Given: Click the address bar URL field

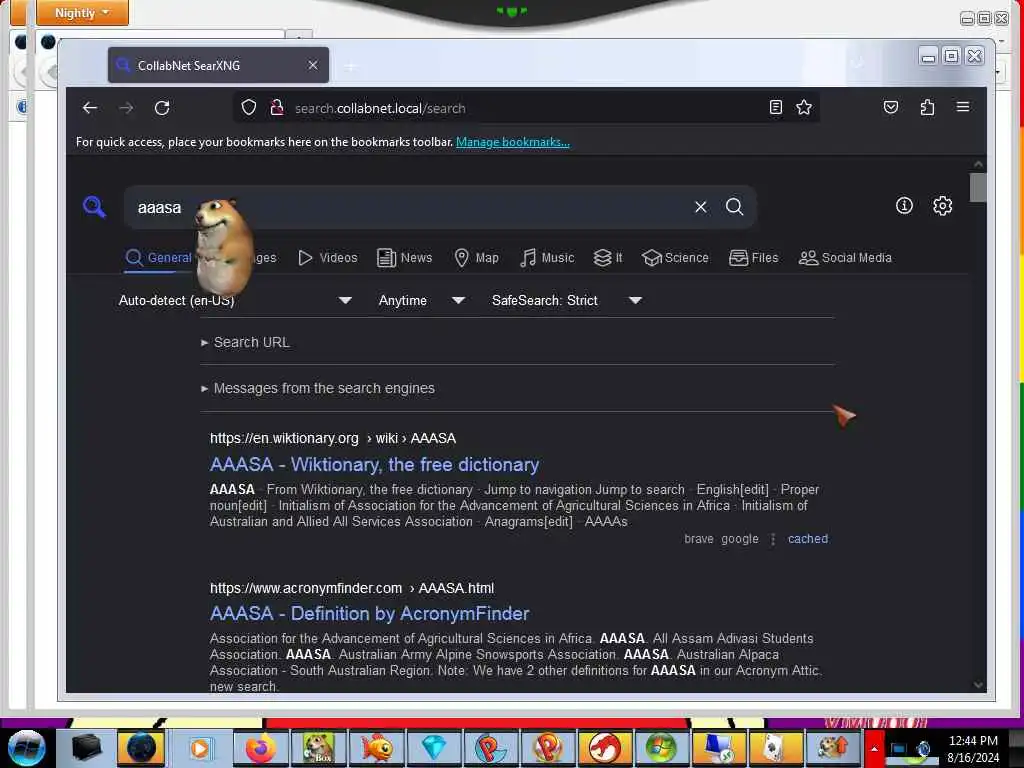Looking at the screenshot, I should tap(526, 108).
